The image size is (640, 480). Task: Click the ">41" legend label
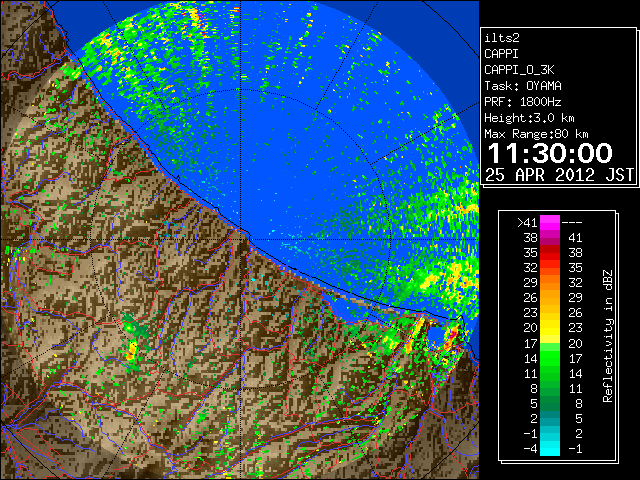[527, 222]
